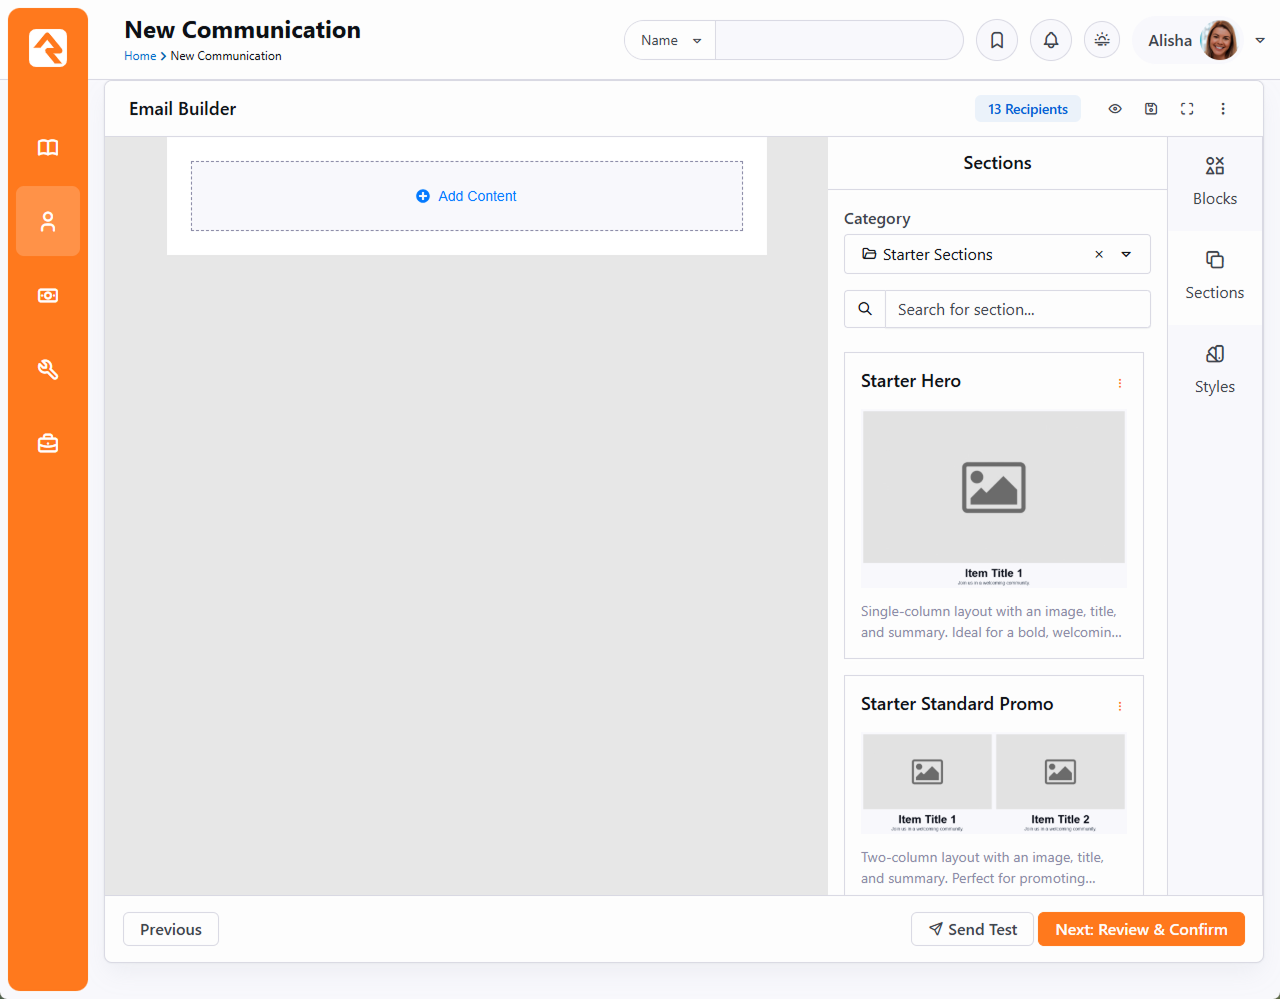Toggle email preview with eye icon
The height and width of the screenshot is (999, 1280).
point(1115,109)
